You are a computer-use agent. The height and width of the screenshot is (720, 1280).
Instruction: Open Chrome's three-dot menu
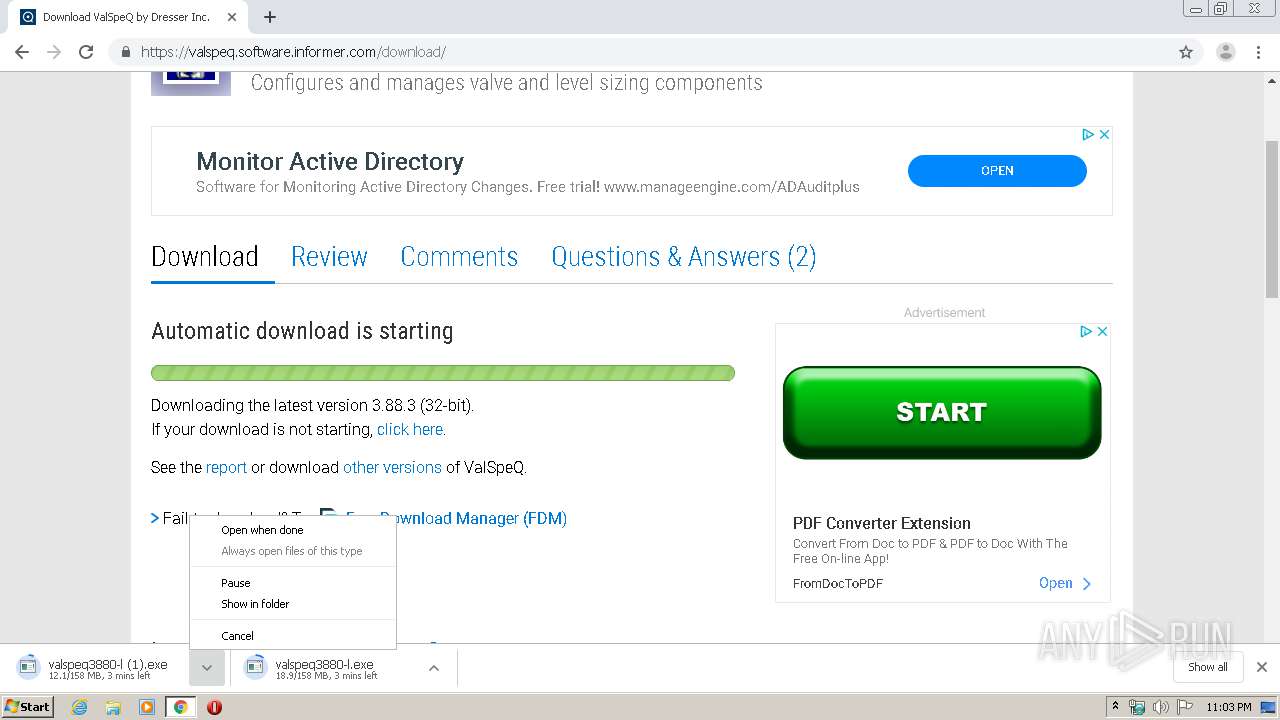coord(1259,52)
